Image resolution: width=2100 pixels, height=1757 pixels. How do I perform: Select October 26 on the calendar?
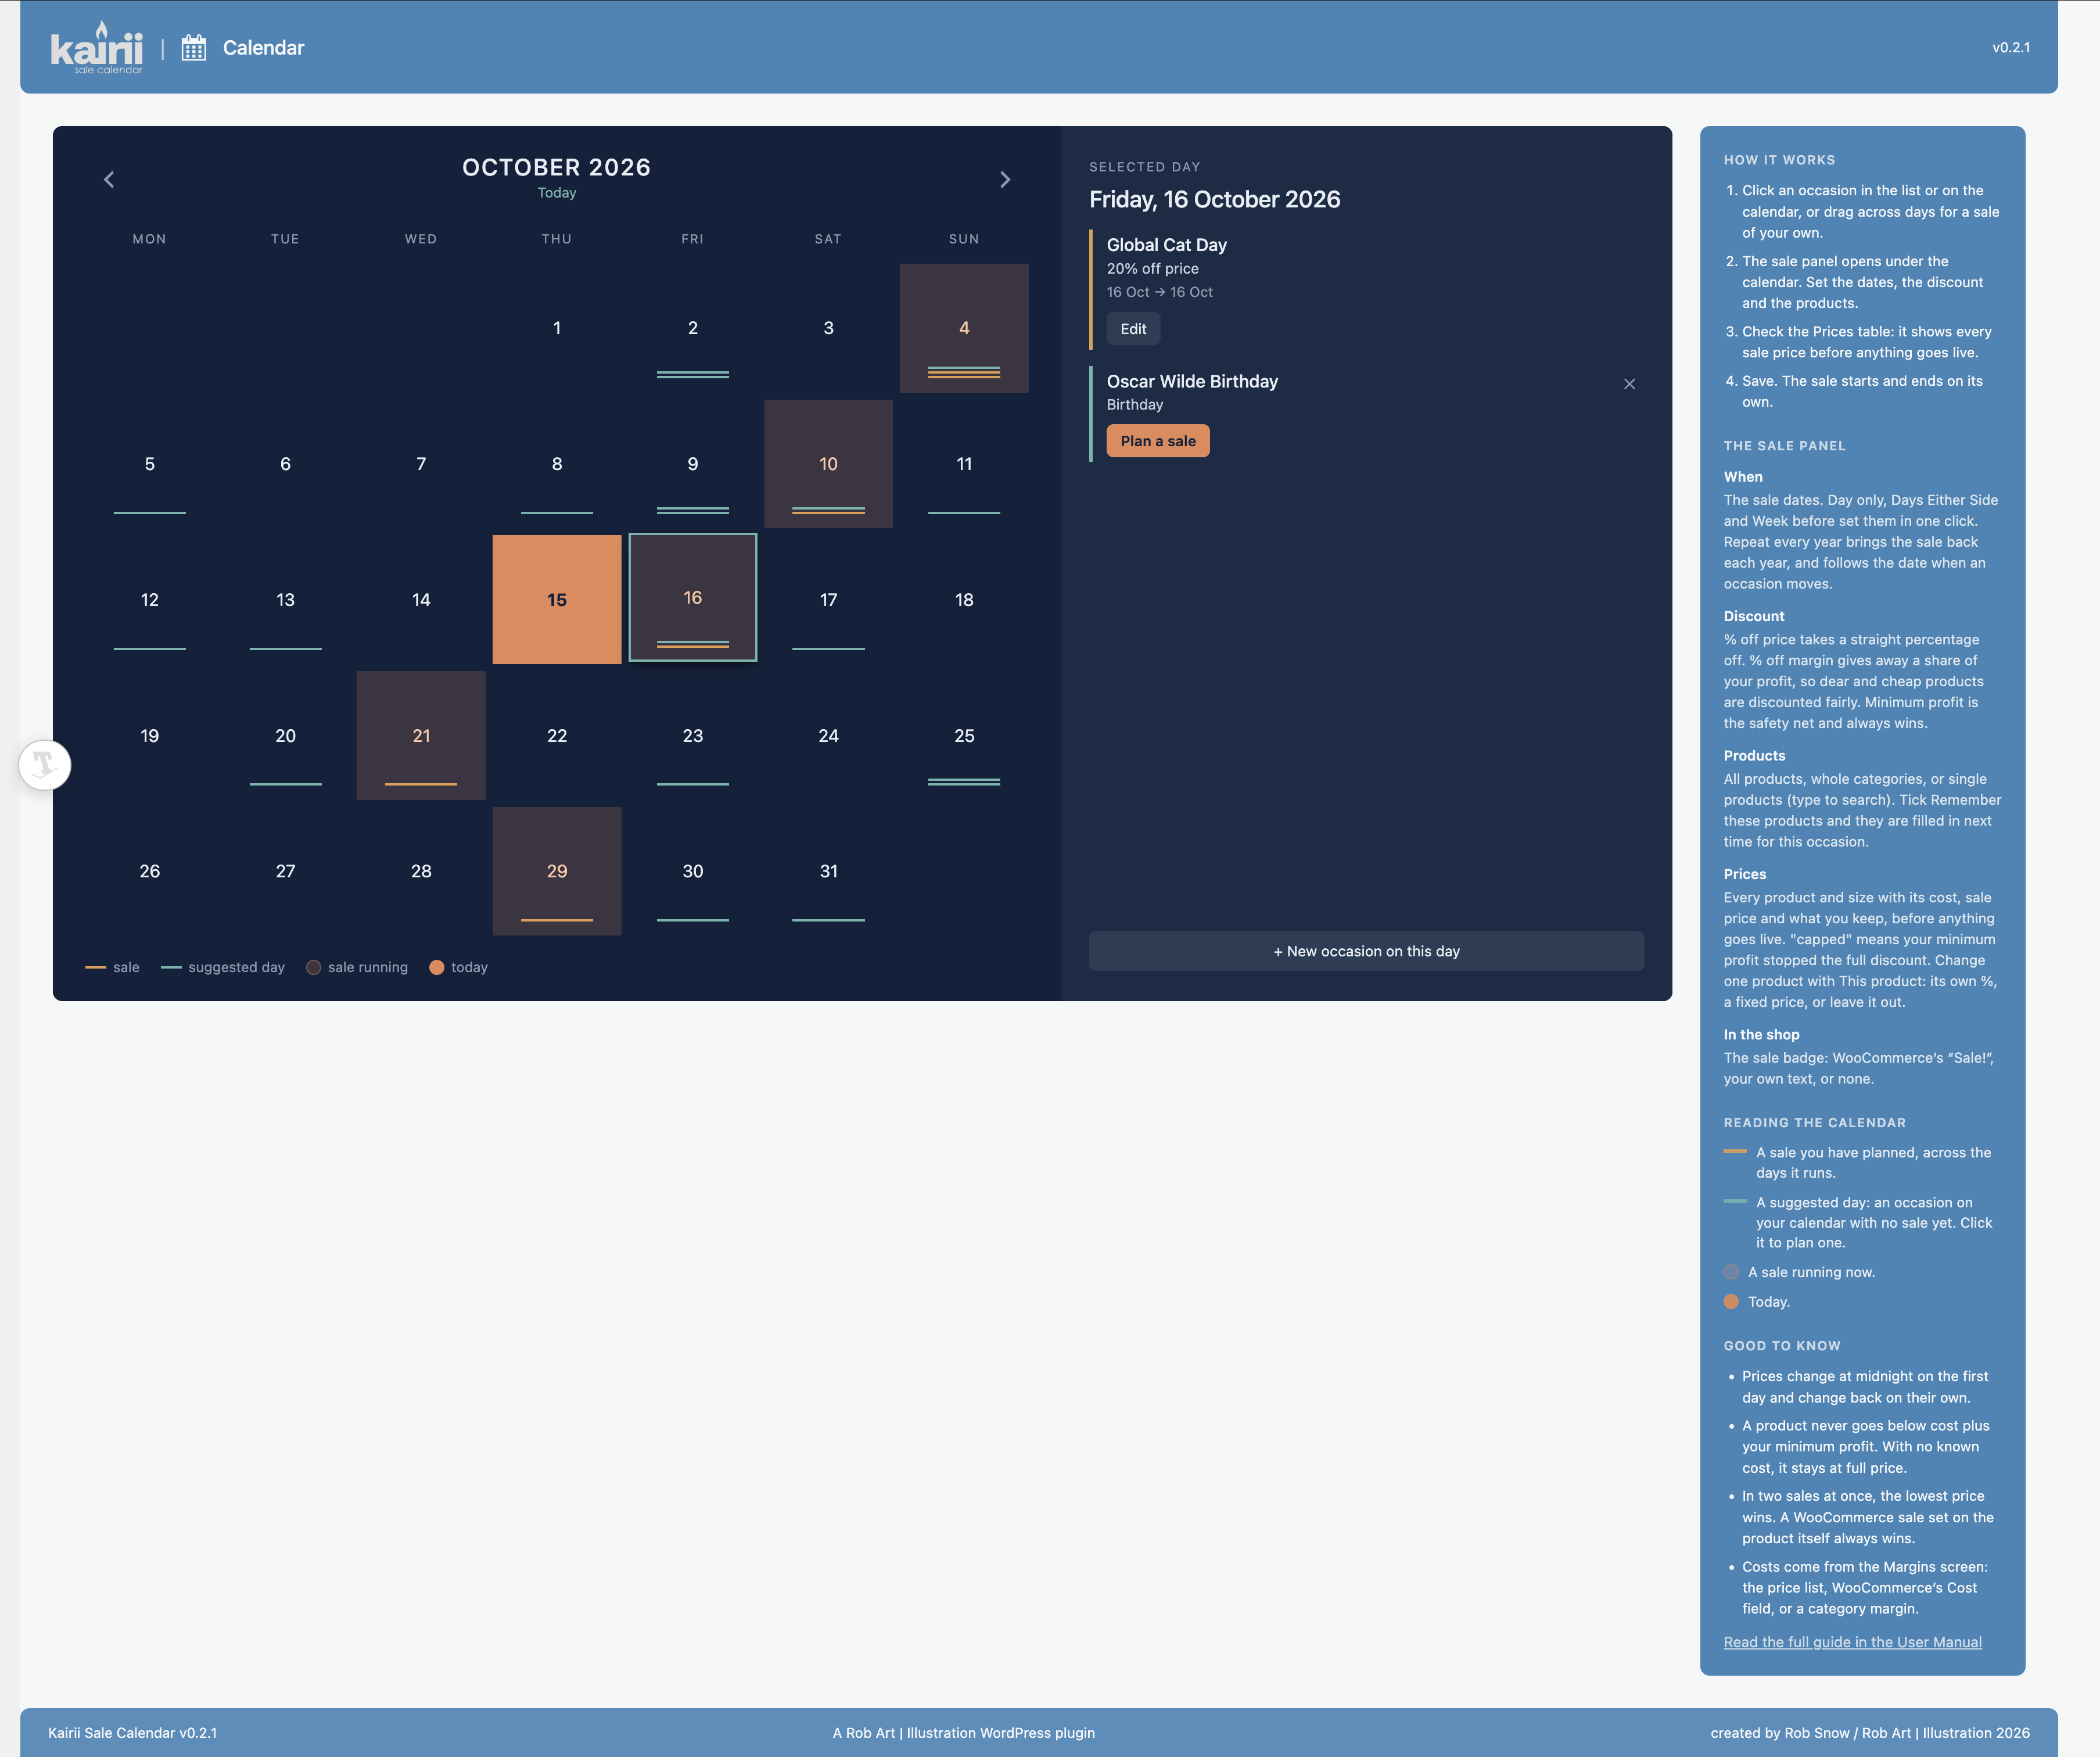[150, 871]
